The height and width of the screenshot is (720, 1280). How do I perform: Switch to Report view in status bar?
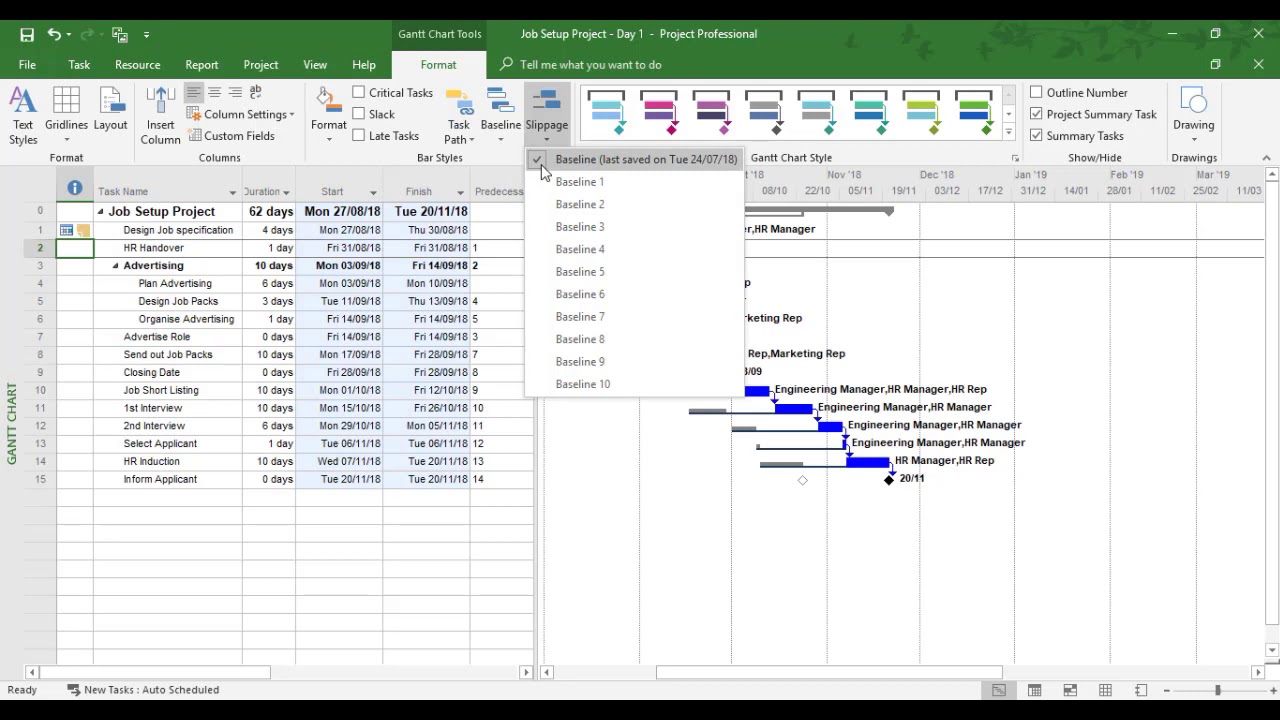(x=1141, y=690)
